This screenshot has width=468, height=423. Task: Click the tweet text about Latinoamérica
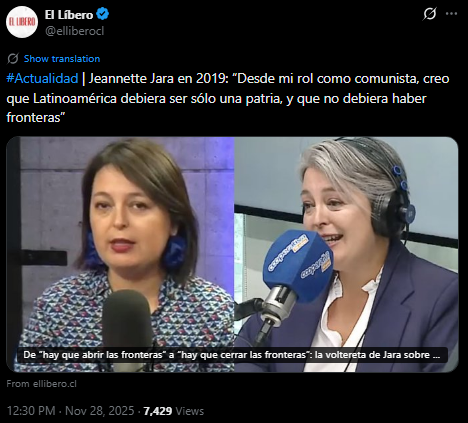tap(228, 98)
